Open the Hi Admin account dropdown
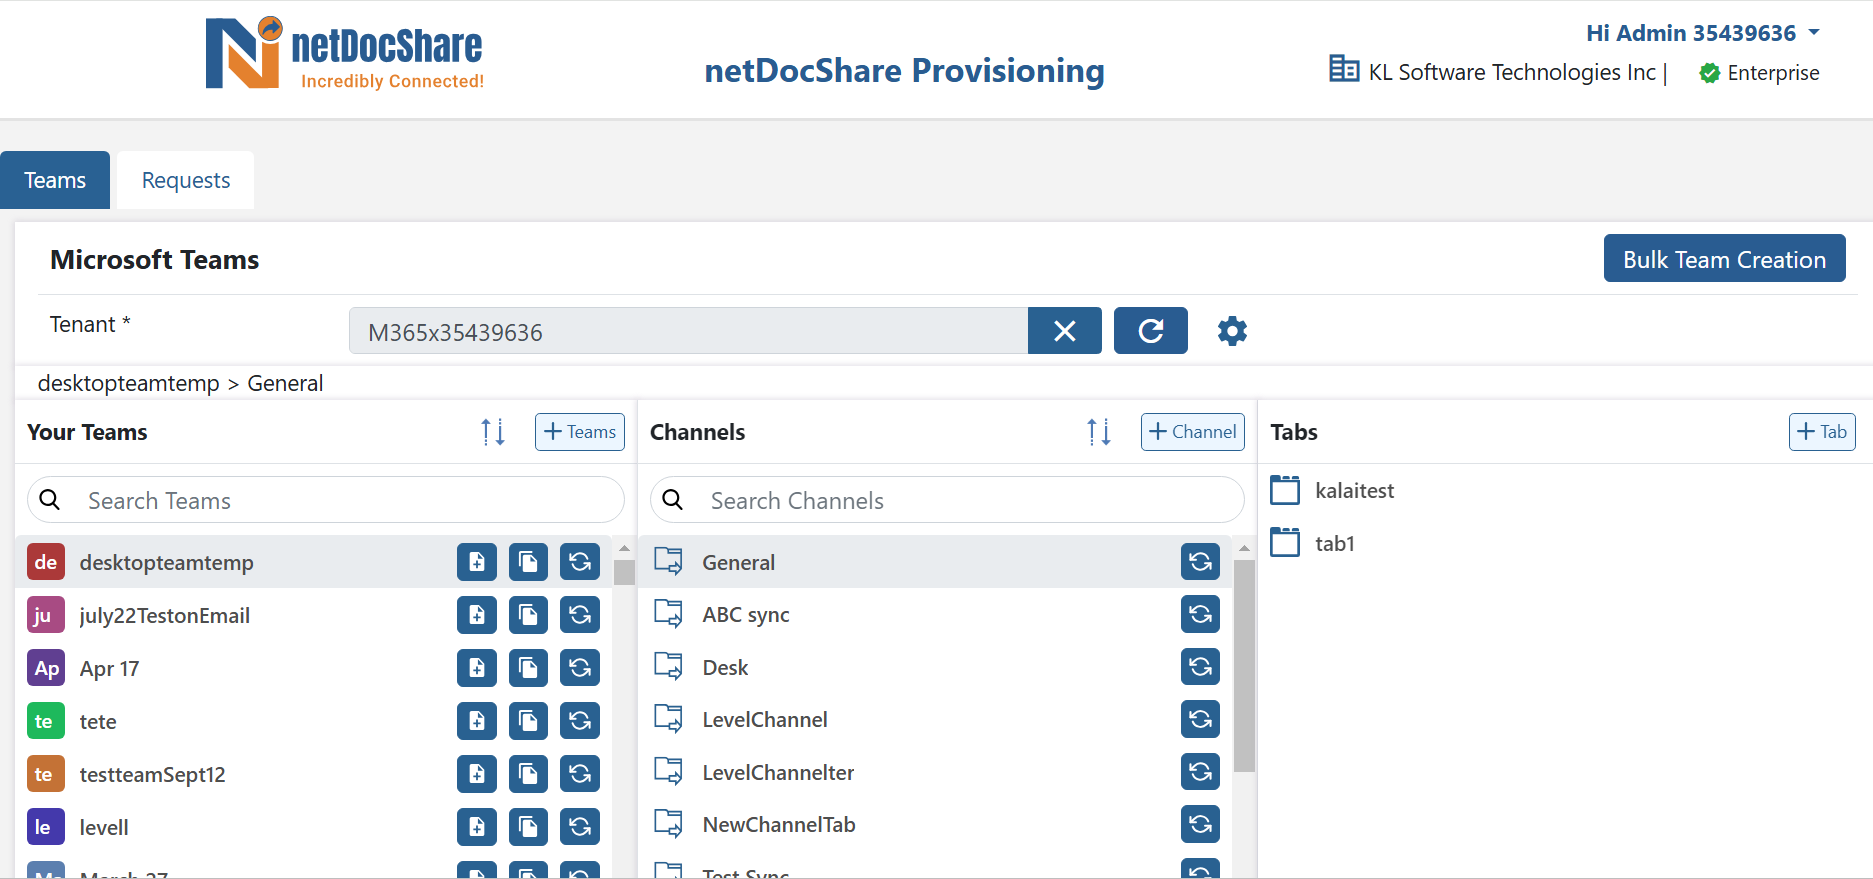 [x=1702, y=33]
